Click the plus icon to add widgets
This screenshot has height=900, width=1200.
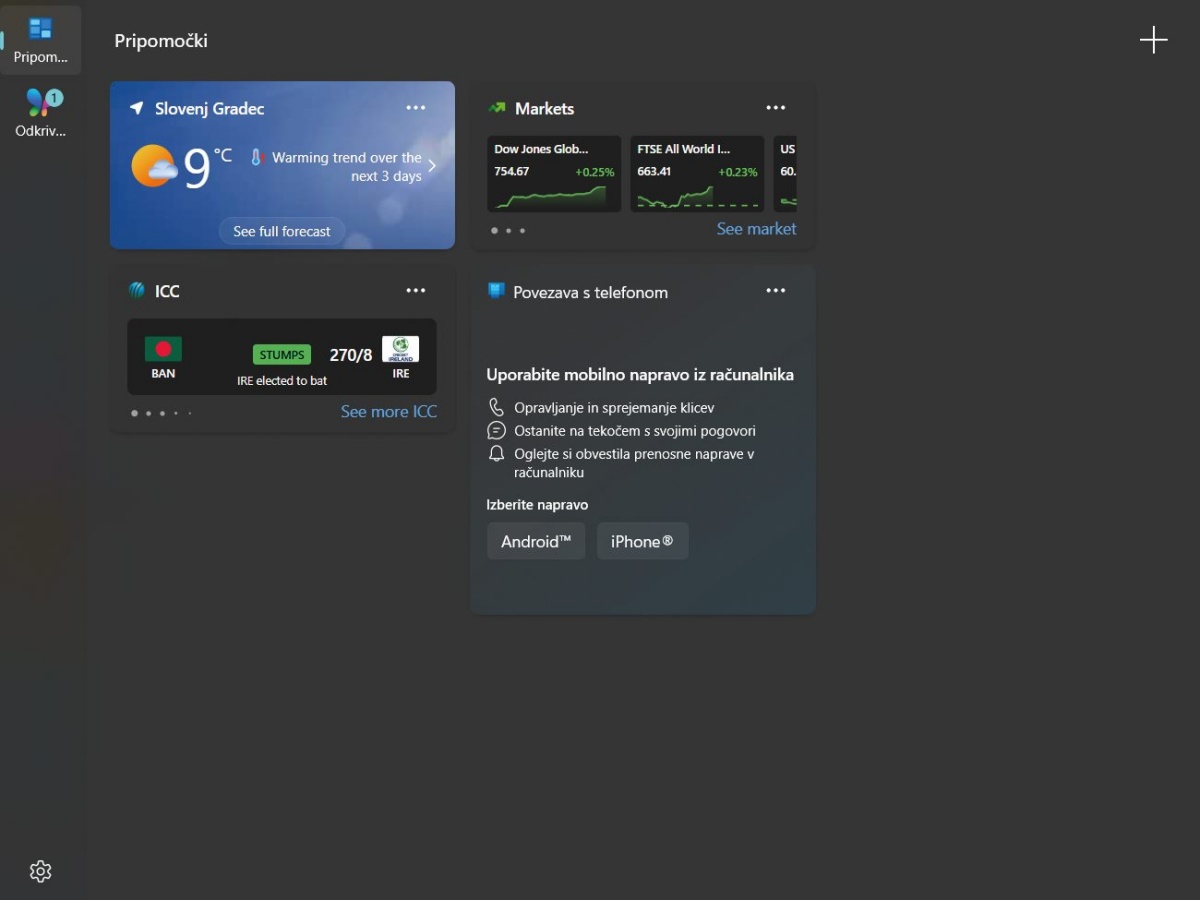click(x=1153, y=40)
